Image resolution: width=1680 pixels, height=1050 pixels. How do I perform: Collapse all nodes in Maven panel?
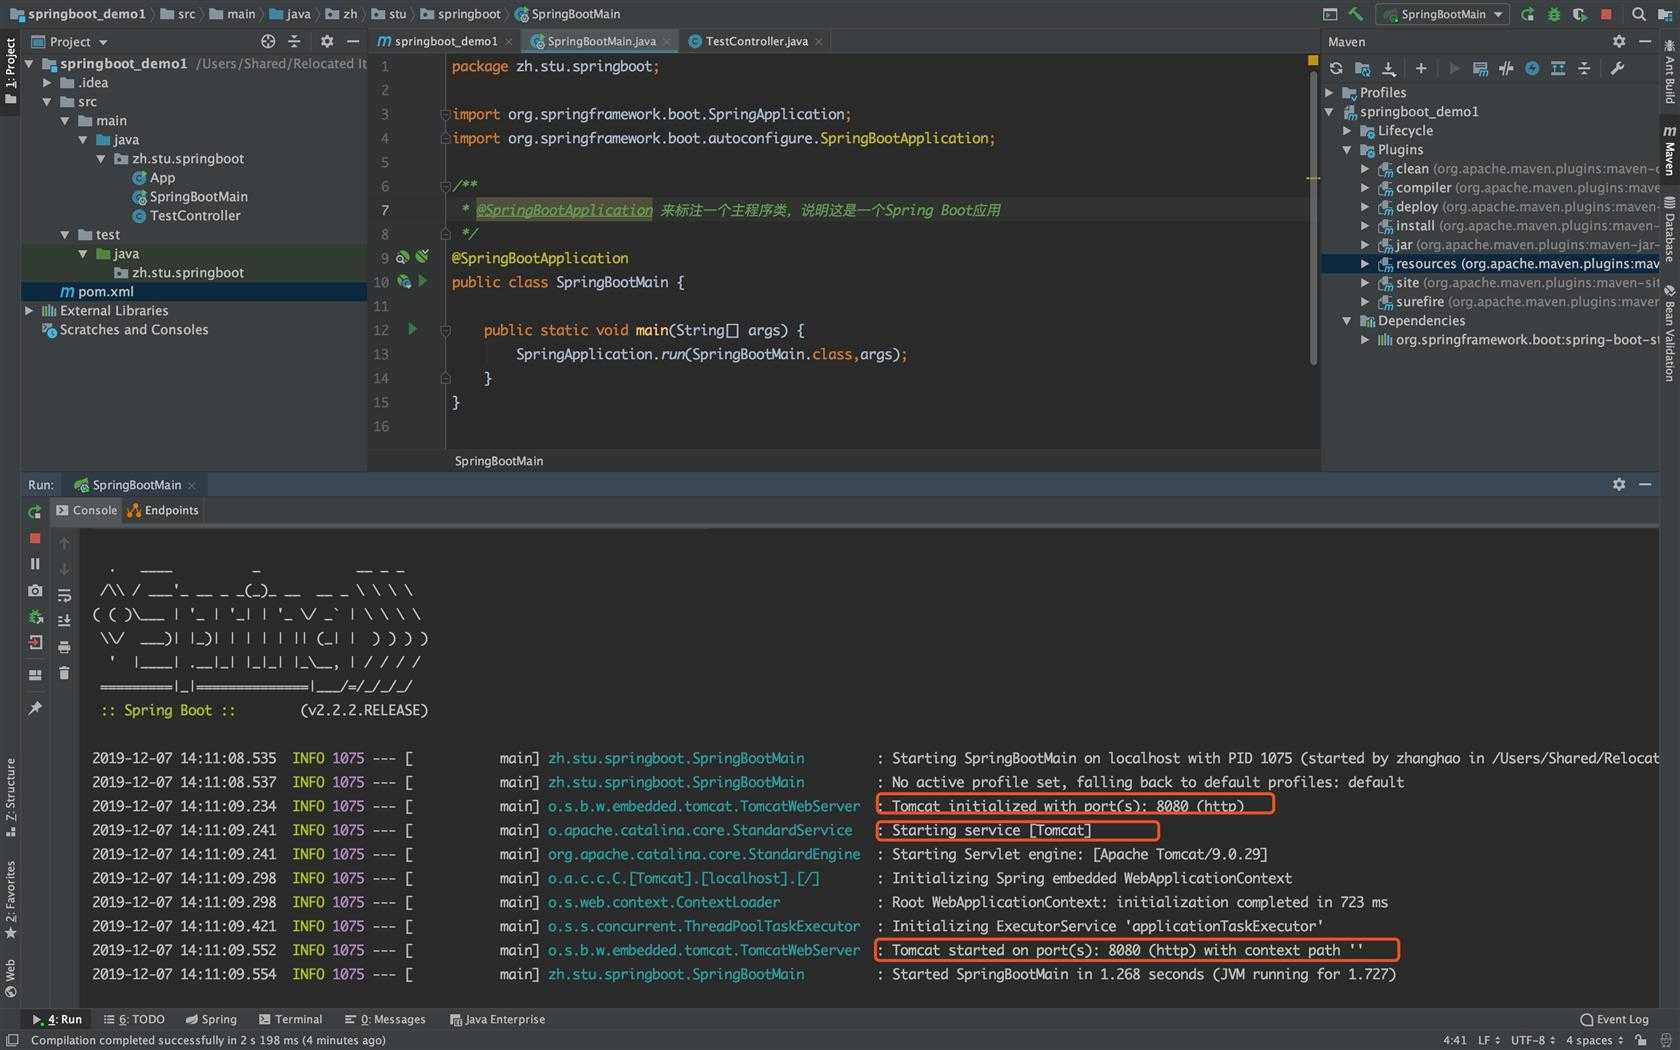coord(1584,68)
